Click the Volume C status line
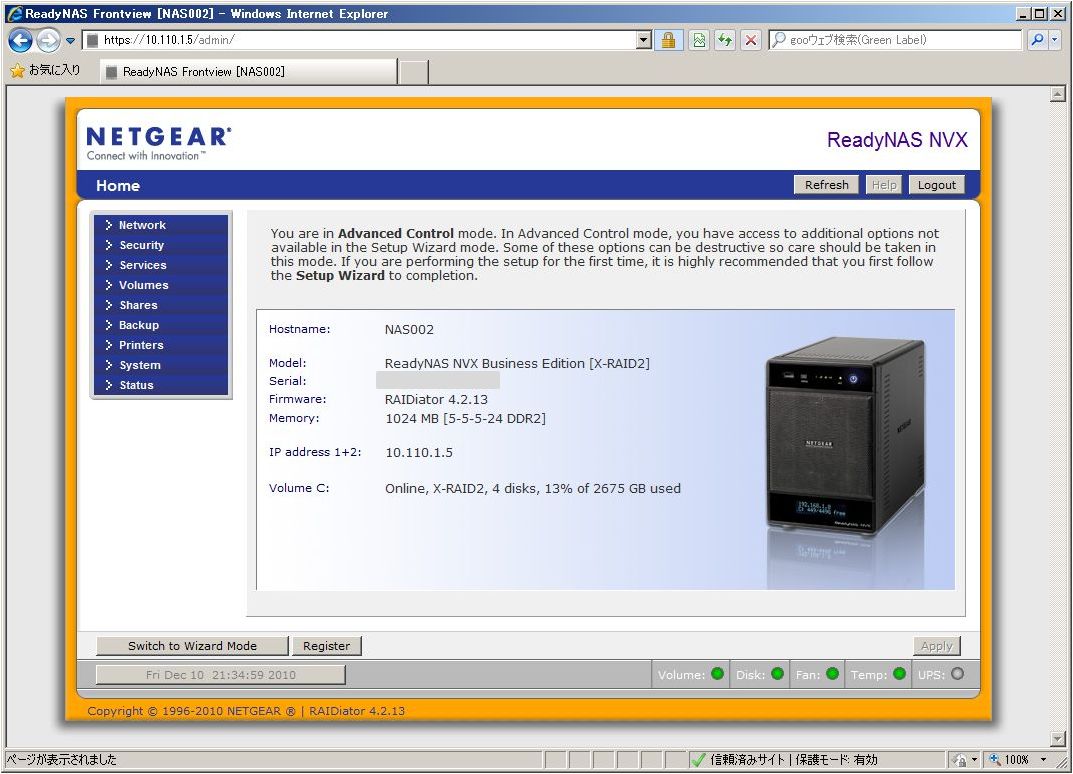The width and height of the screenshot is (1073, 774). tap(532, 489)
